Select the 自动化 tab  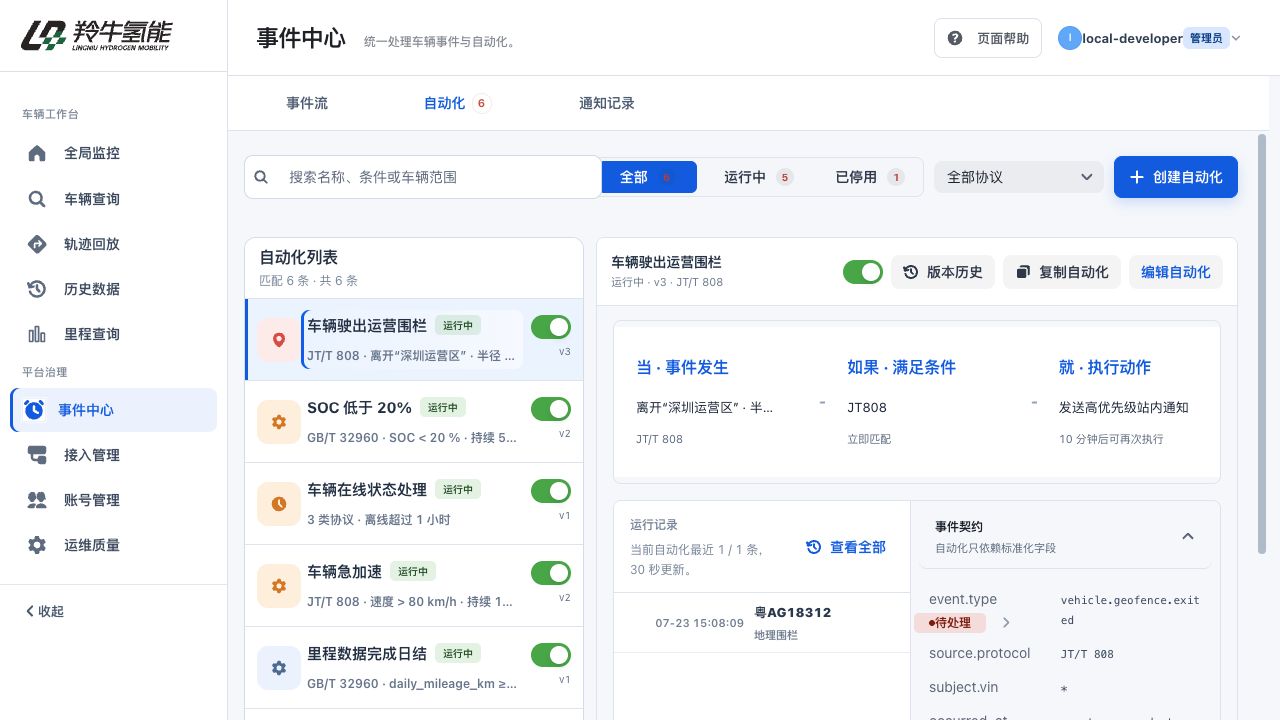tap(457, 103)
